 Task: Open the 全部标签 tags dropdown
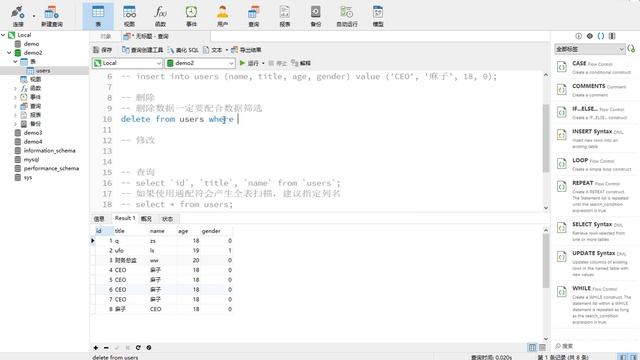coord(590,49)
